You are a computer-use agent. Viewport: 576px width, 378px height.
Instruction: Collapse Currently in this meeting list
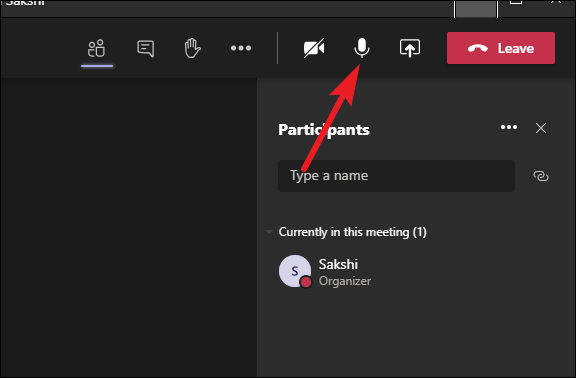(x=269, y=232)
